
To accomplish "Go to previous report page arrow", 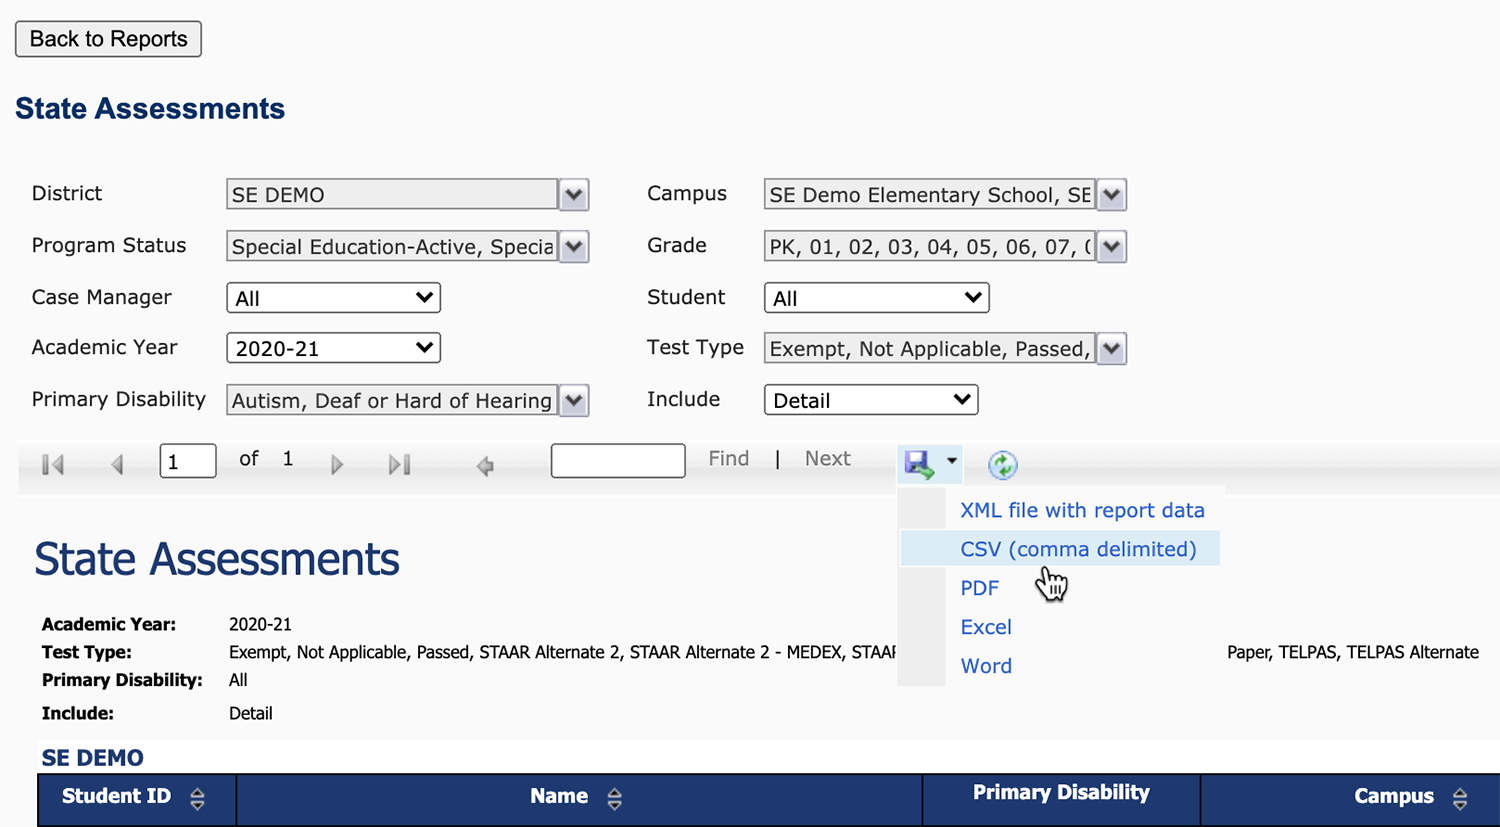I will [x=117, y=465].
